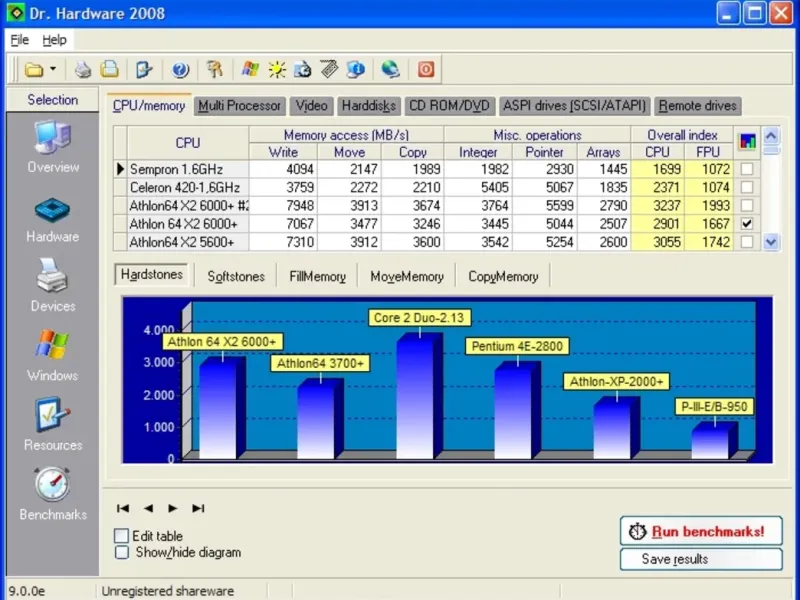Untick the Athlon 64 X2 6000+ row checkbox
This screenshot has width=800, height=600.
pyautogui.click(x=747, y=223)
